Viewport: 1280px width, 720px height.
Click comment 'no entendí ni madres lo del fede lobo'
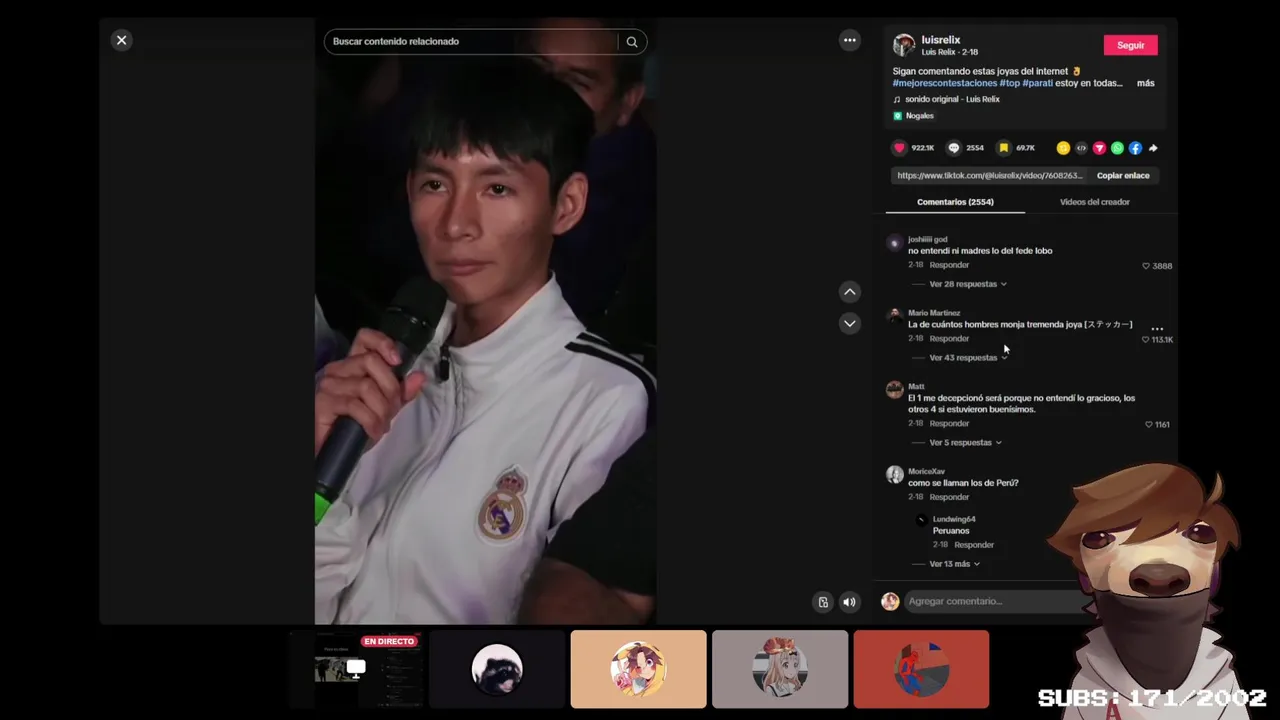(x=980, y=251)
